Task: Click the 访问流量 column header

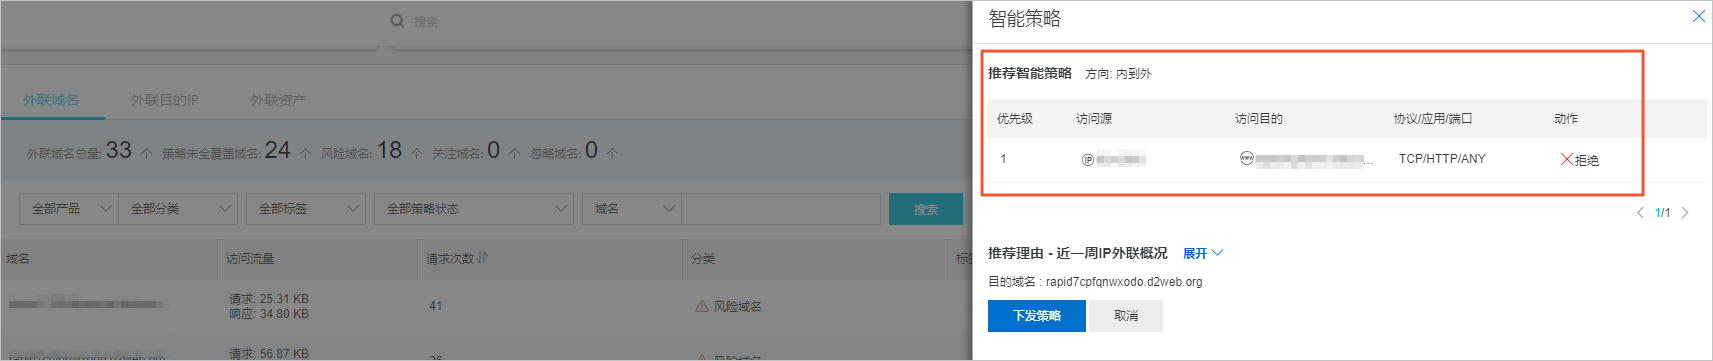Action: (250, 258)
